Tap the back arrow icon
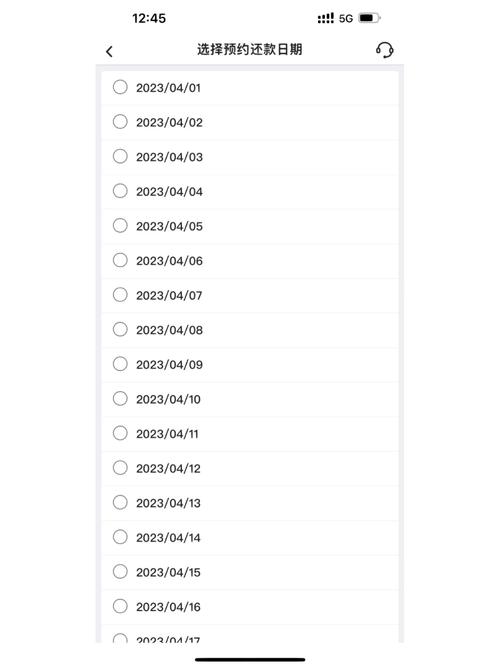500x667 pixels. [109, 51]
